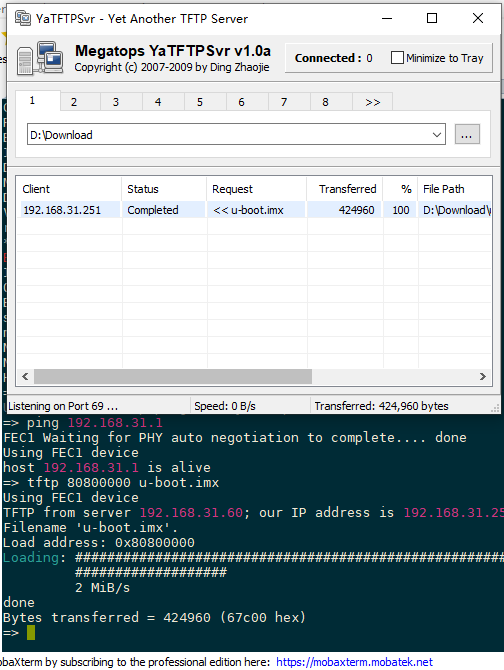
Task: Switch to tab 4
Action: point(163,102)
